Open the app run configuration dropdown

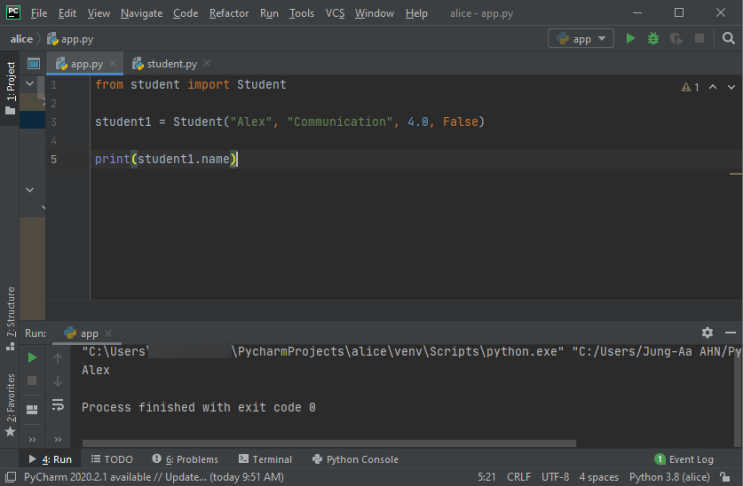click(580, 38)
